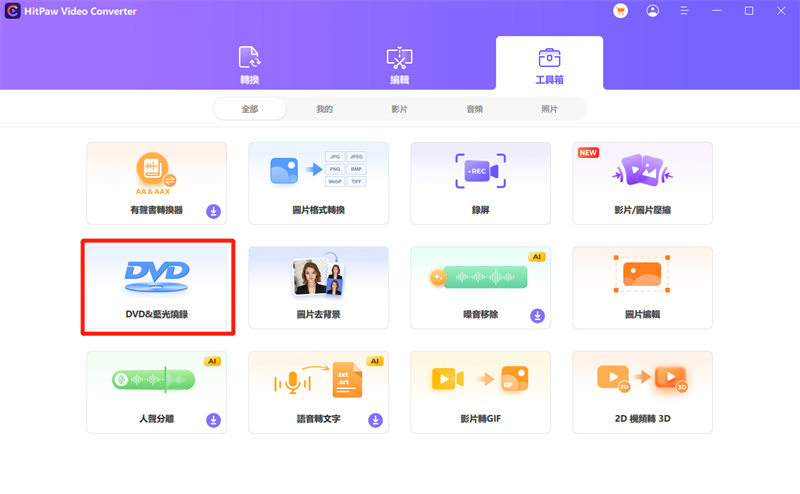Open the shopping cart purchase icon

pos(620,11)
